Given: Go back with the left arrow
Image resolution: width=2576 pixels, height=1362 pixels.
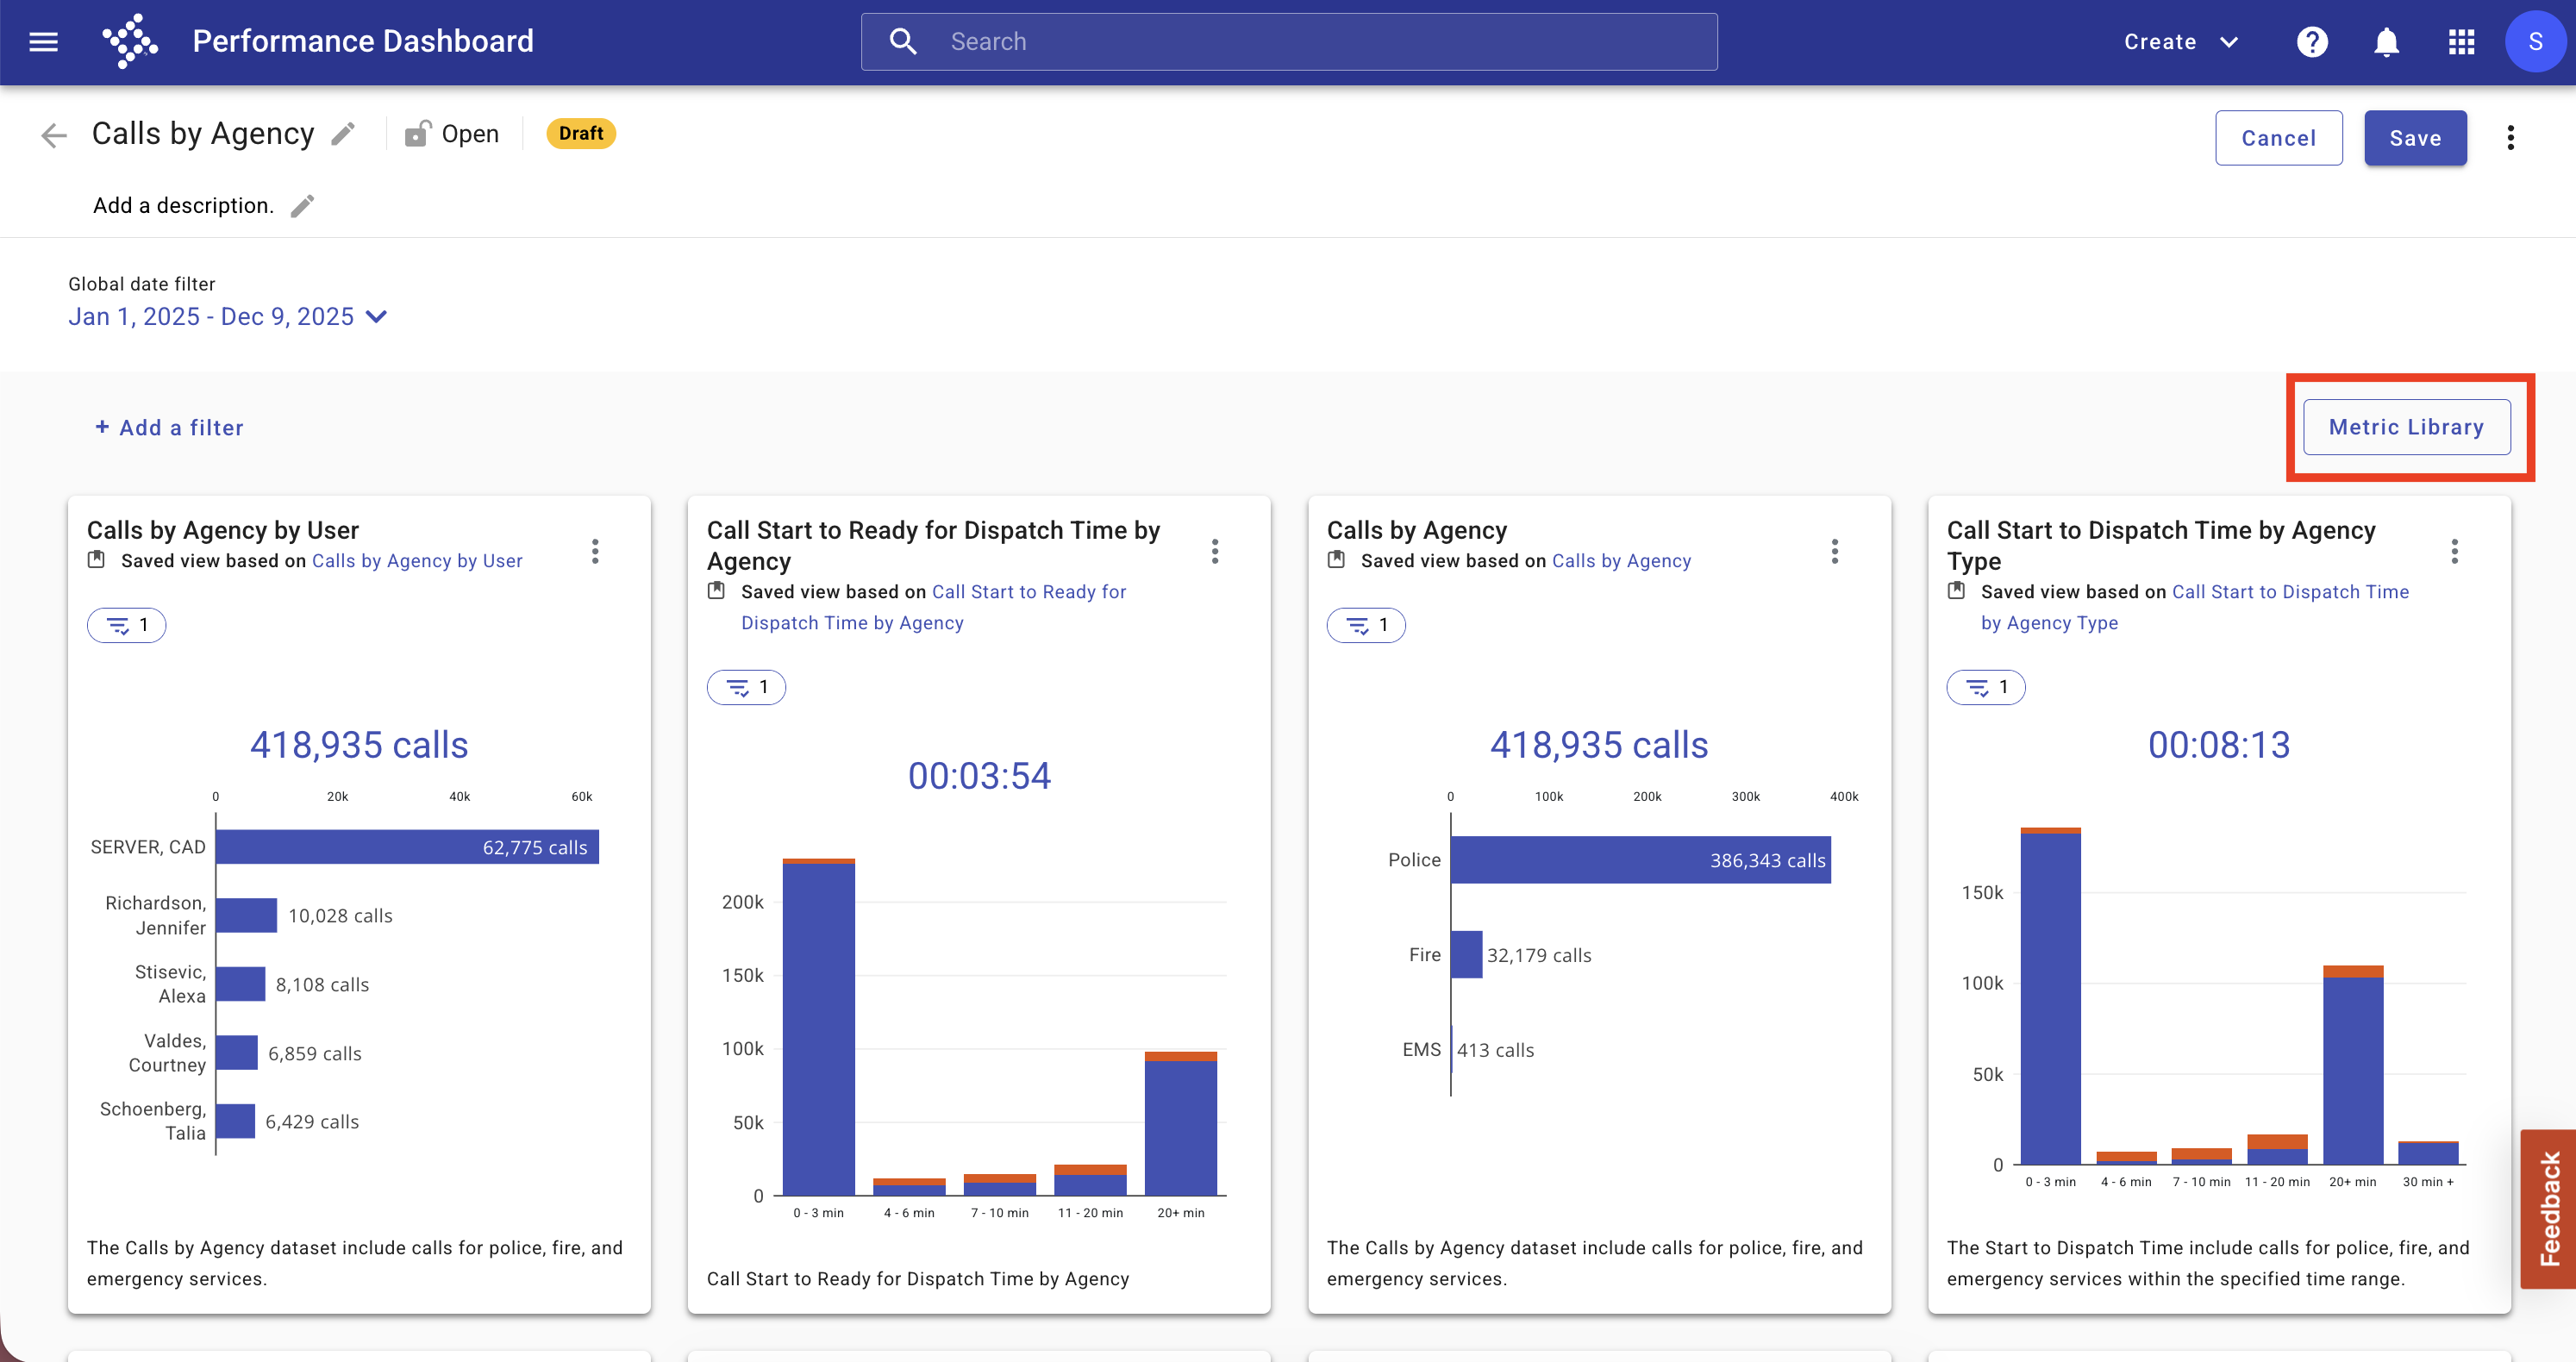Looking at the screenshot, I should 53,135.
